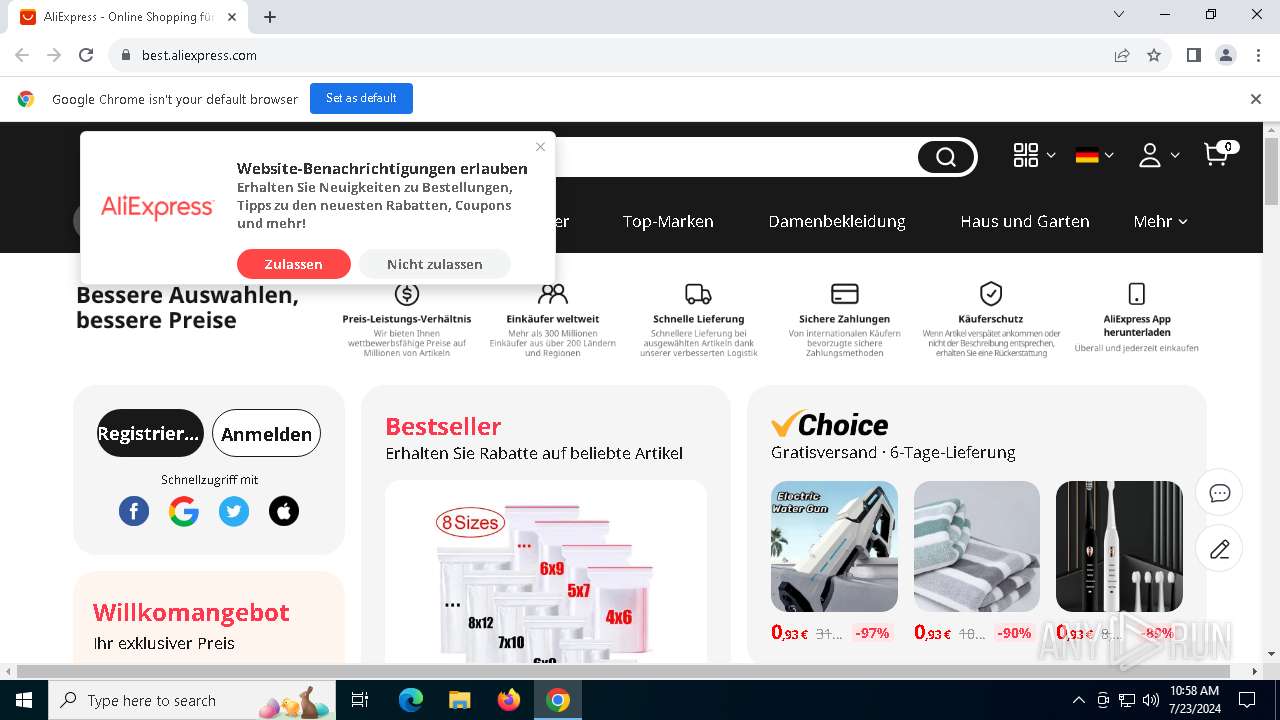Click the Windows taskbar search box
The image size is (1280, 720).
192,700
